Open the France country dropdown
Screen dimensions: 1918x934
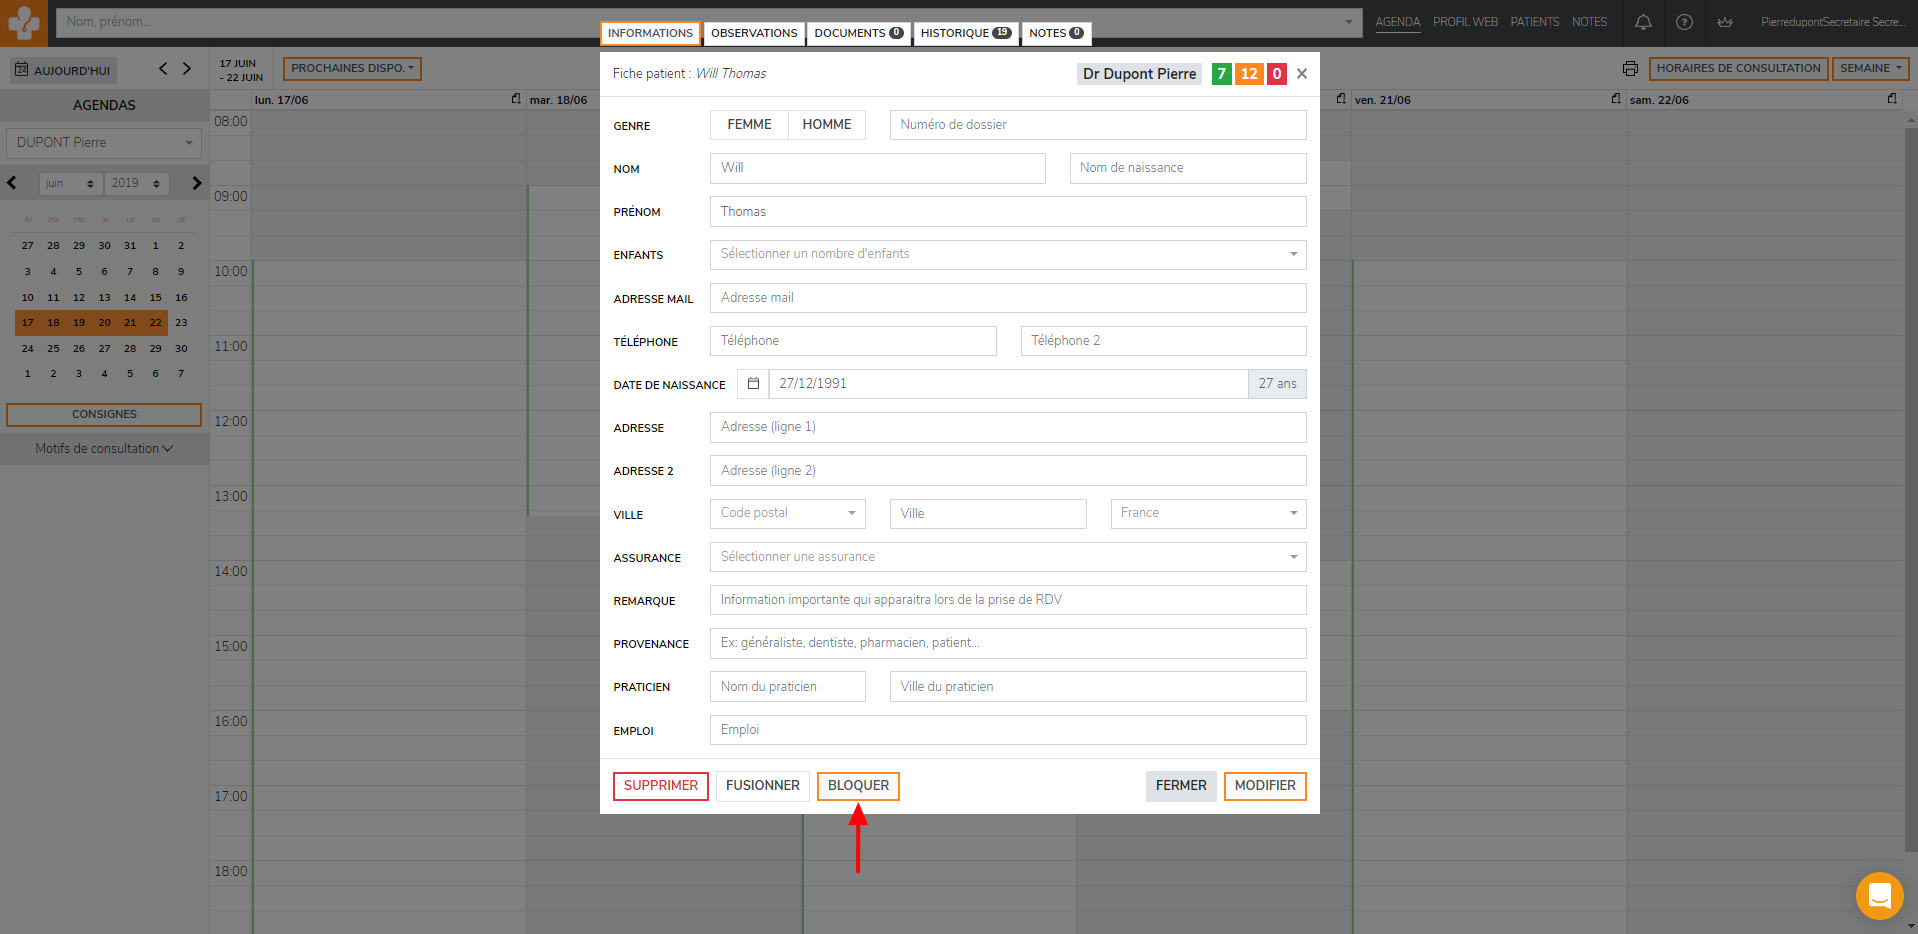tap(1207, 514)
